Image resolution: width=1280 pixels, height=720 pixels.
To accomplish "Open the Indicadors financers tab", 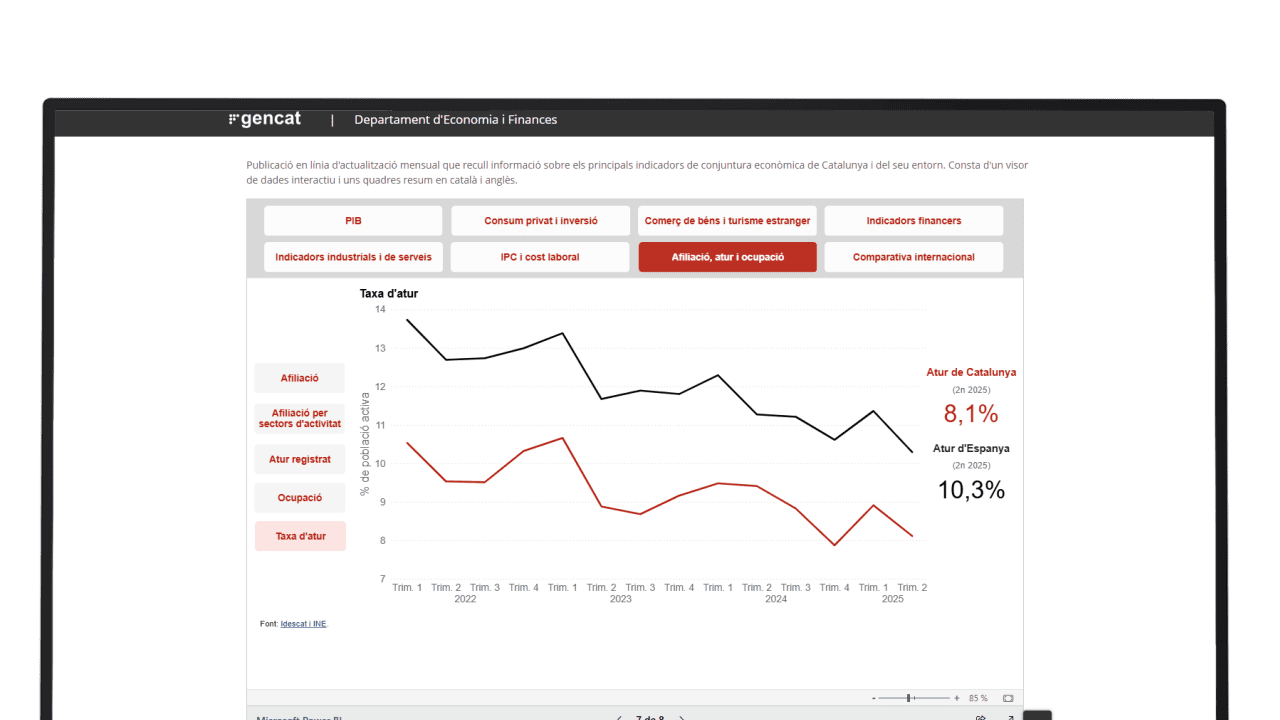I will click(913, 221).
